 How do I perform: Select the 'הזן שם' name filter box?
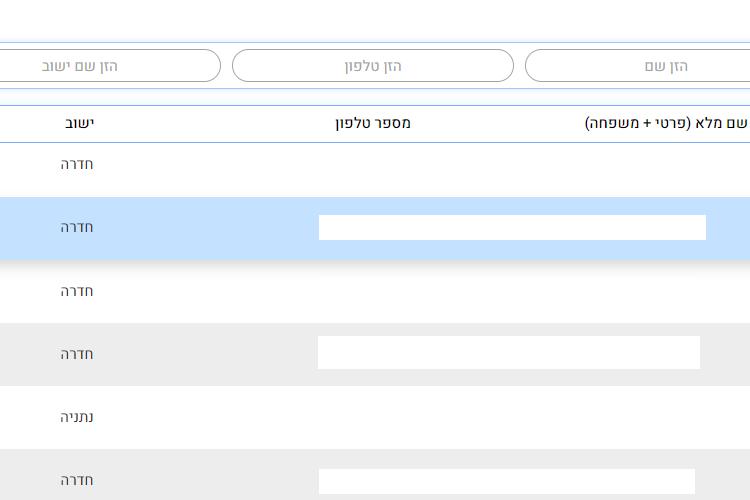638,66
